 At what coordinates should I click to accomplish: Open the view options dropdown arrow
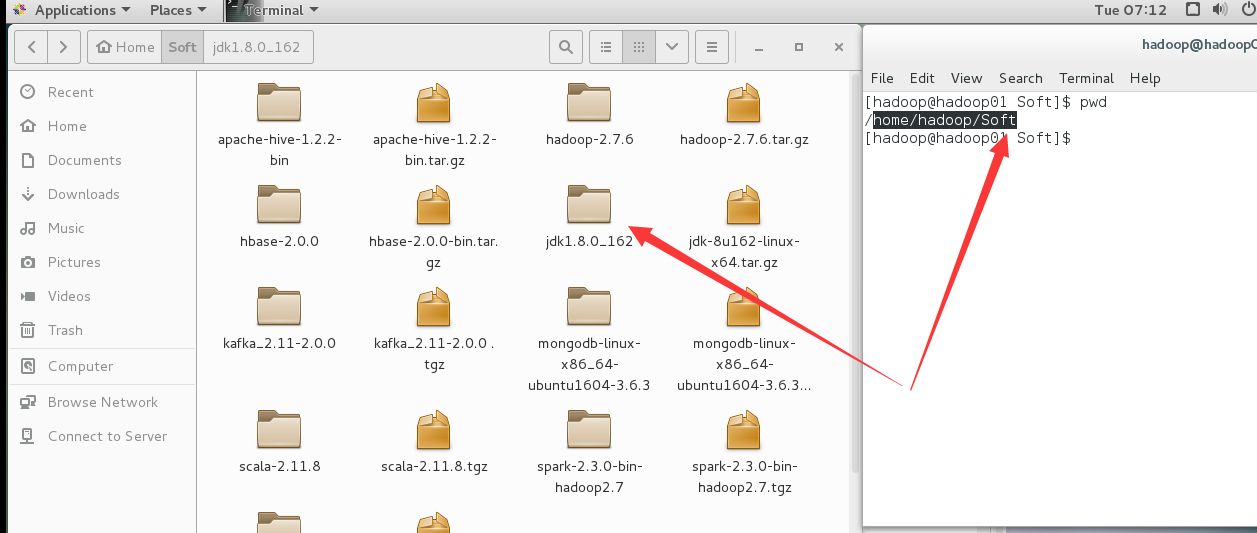tap(671, 46)
